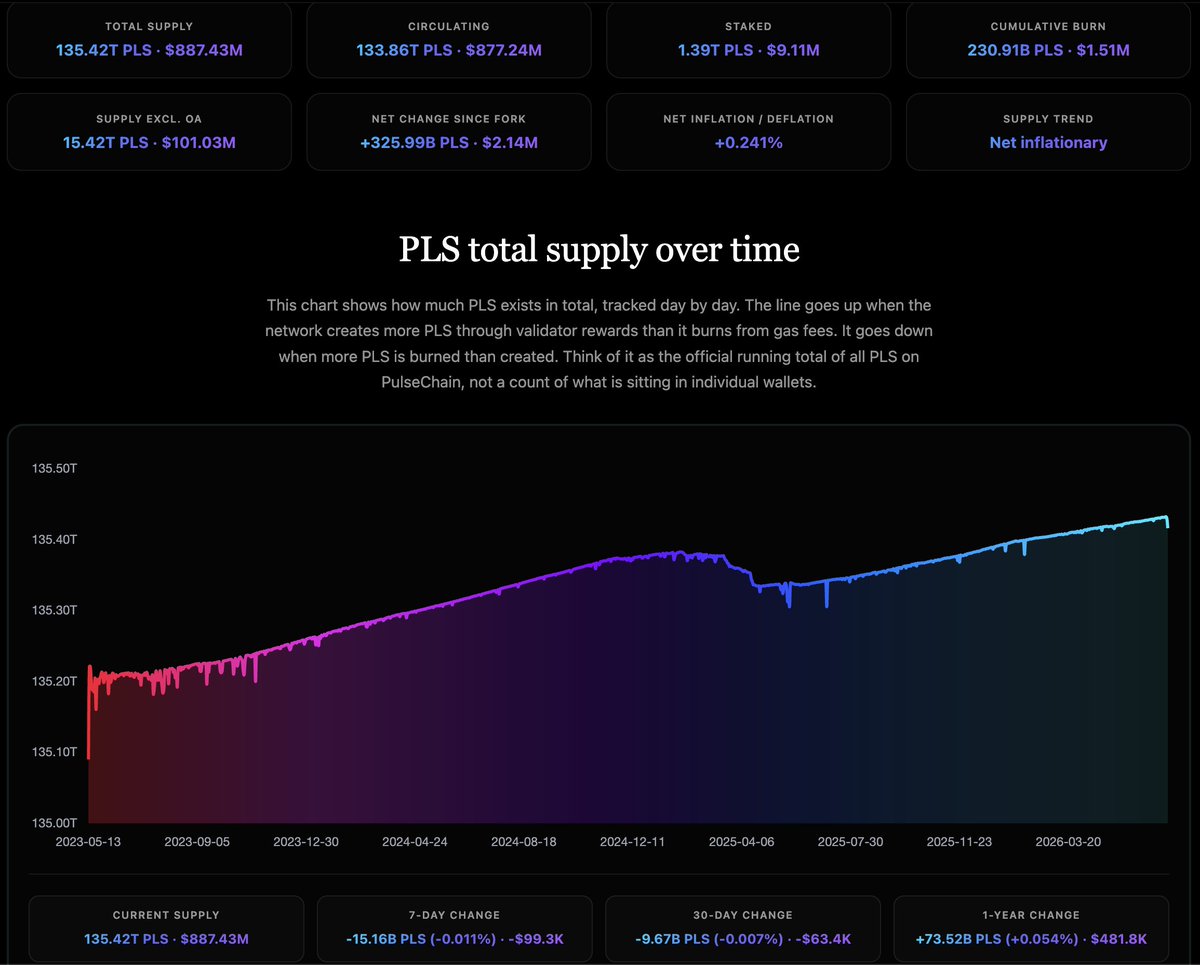Click x-axis date 2023-05-13
This screenshot has height=965, width=1200.
tap(88, 842)
